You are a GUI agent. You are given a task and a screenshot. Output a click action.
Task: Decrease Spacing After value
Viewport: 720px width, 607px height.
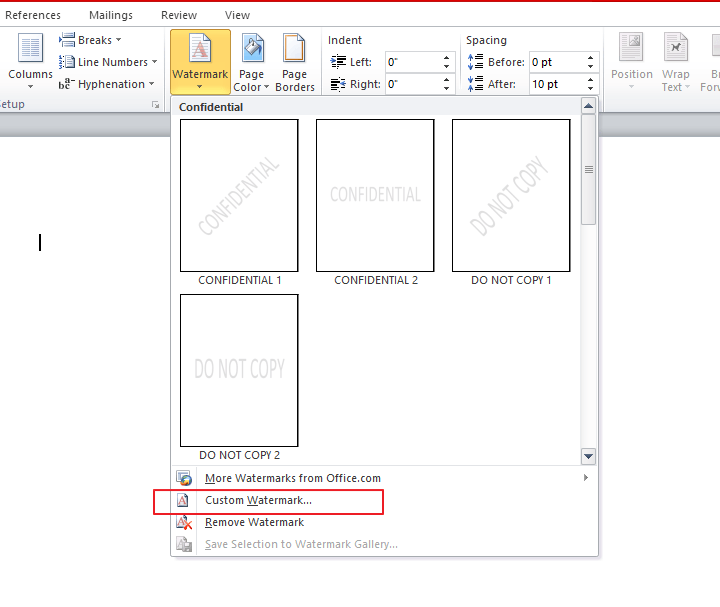pyautogui.click(x=591, y=89)
